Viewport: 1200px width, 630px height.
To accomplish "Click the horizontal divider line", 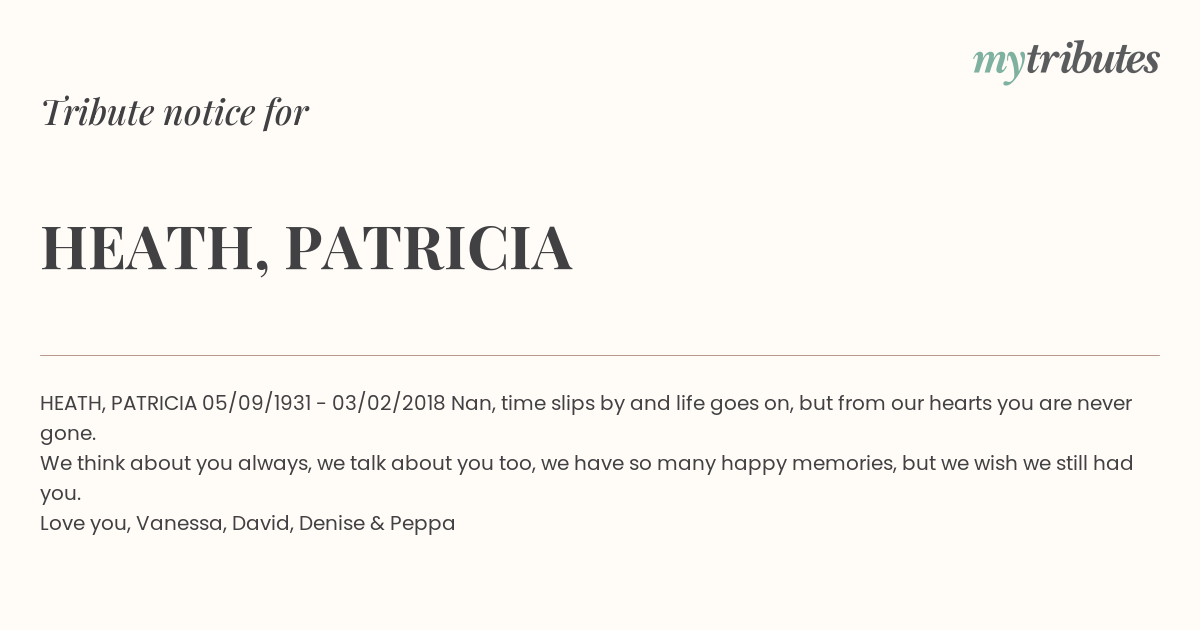I will [600, 355].
